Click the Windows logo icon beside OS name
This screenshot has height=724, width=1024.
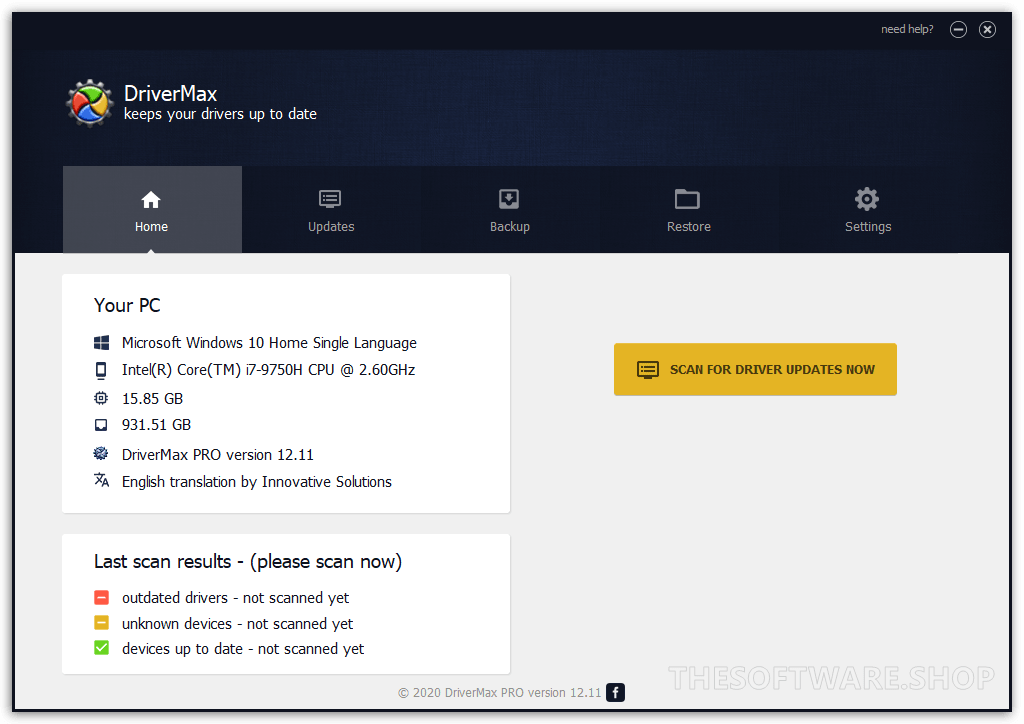tap(101, 343)
